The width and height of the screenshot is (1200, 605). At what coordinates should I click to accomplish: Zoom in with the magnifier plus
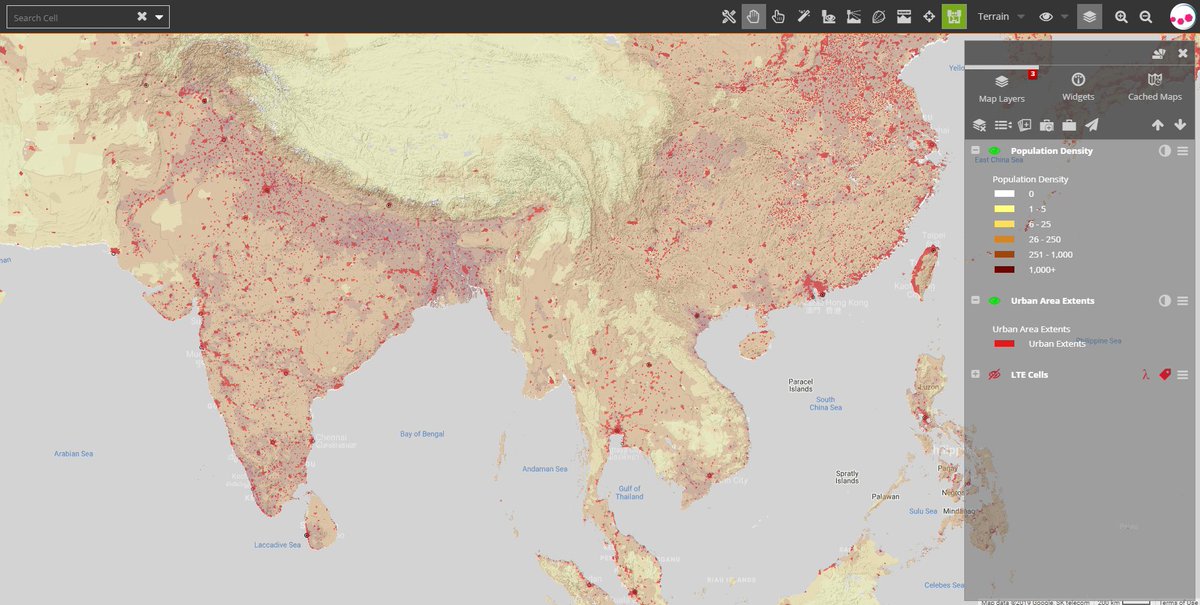pyautogui.click(x=1121, y=17)
